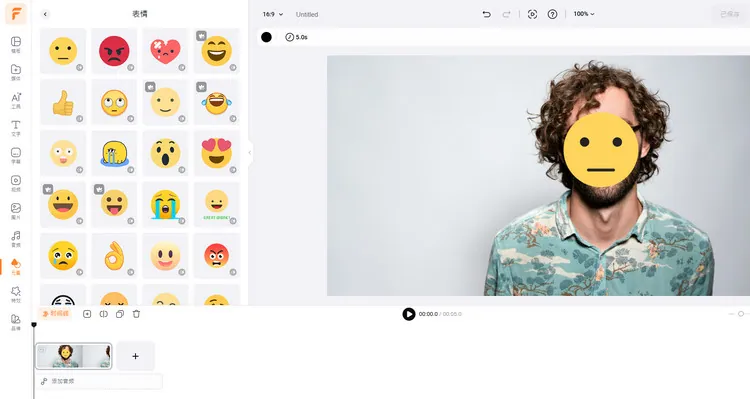This screenshot has width=750, height=399.
Task: Click the playhead marker on the timeline
Action: point(34,325)
